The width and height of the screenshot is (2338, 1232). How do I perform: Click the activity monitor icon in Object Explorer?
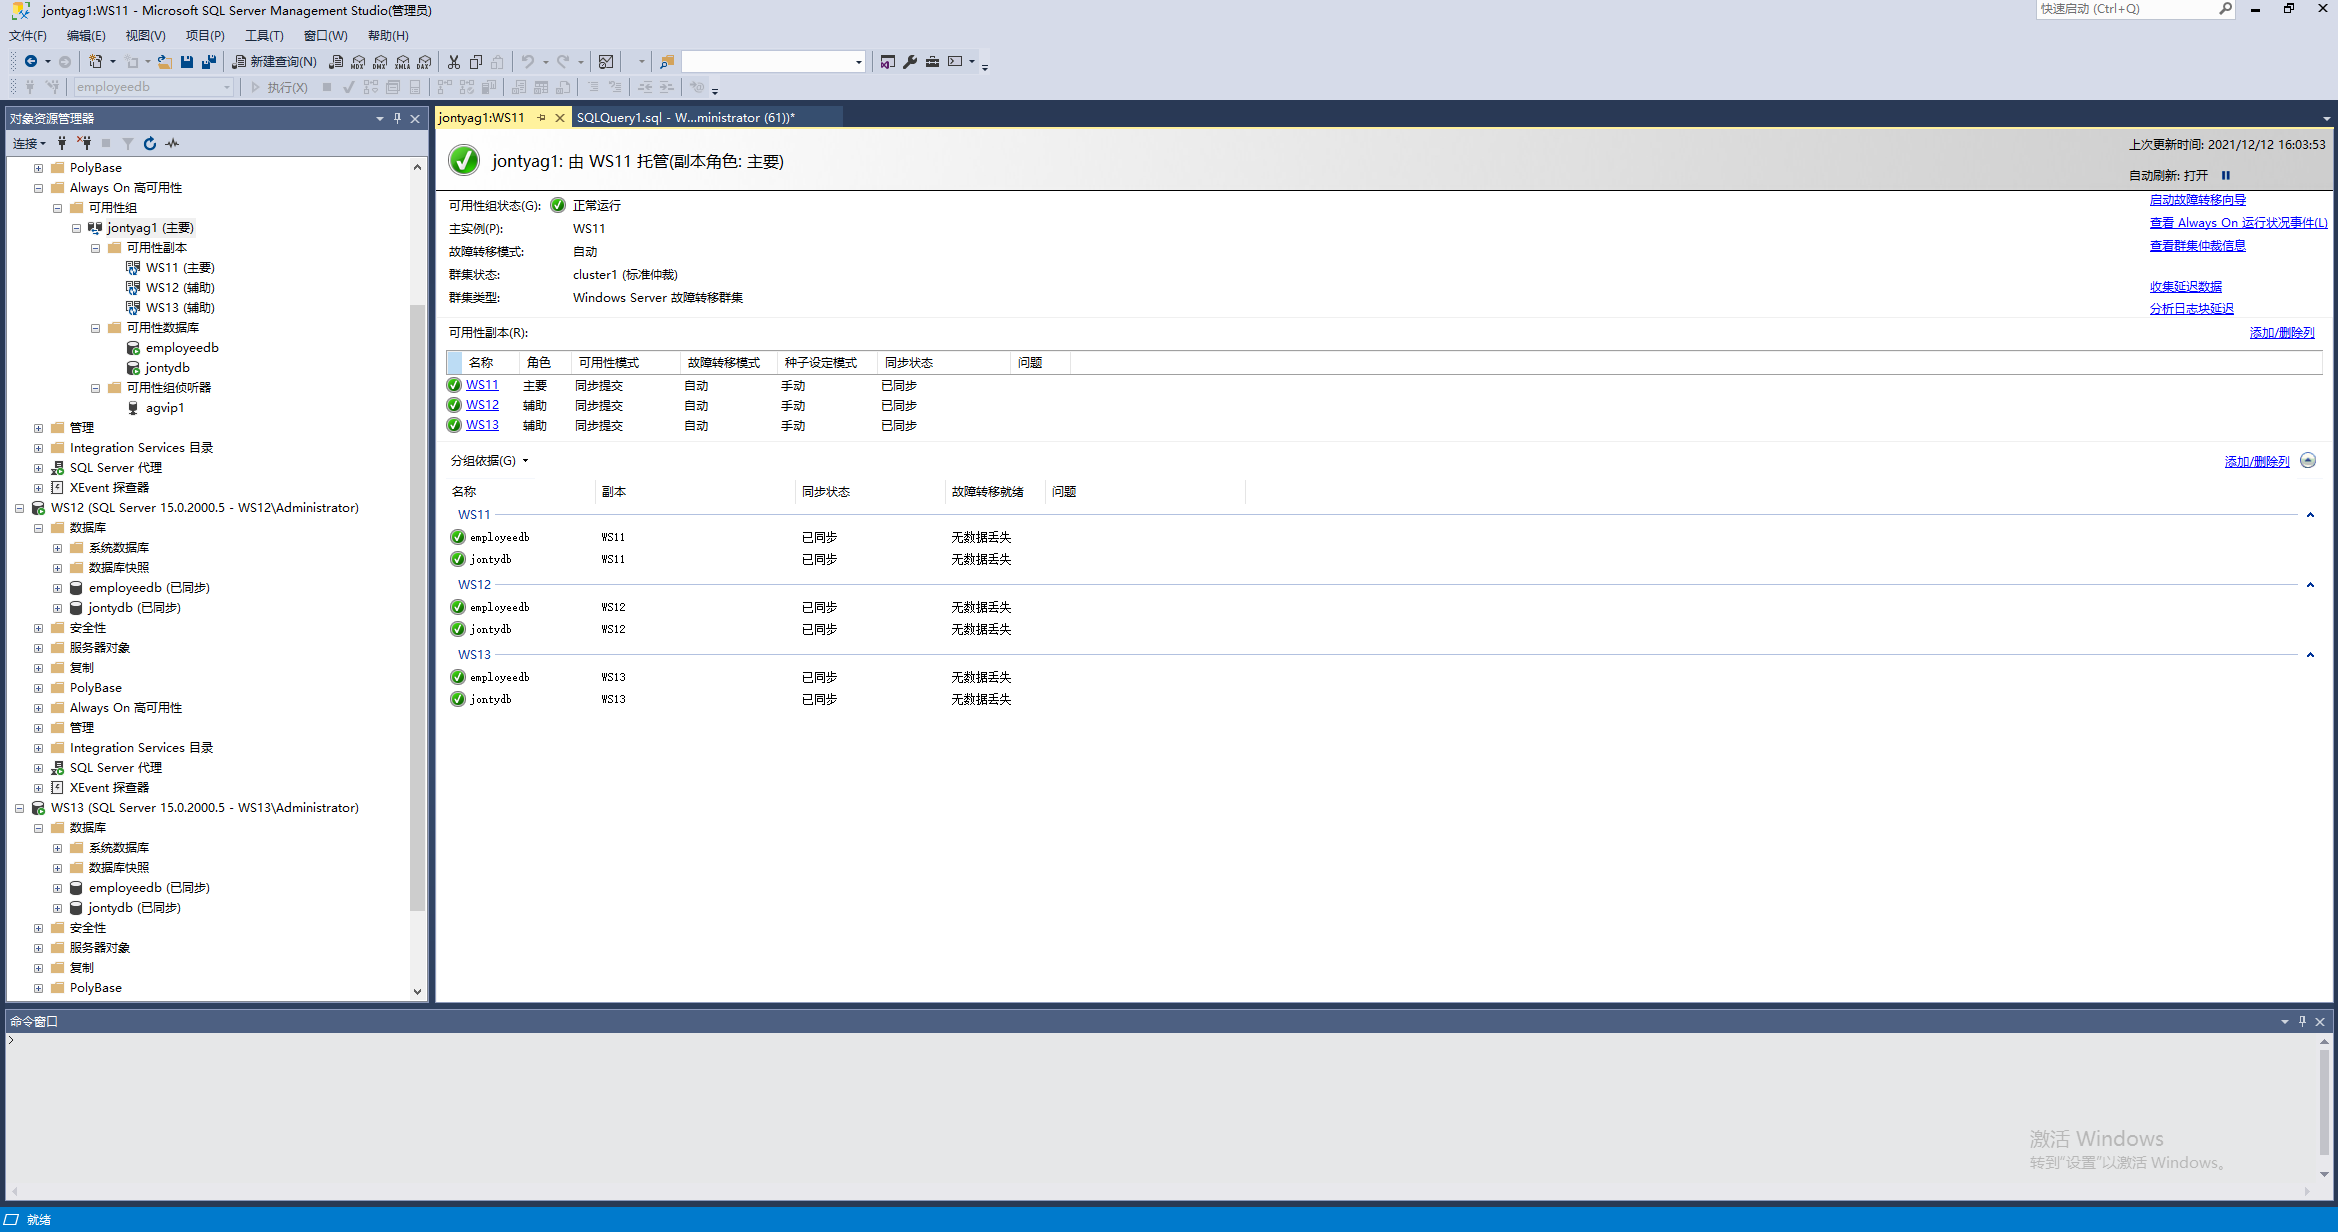tap(173, 144)
